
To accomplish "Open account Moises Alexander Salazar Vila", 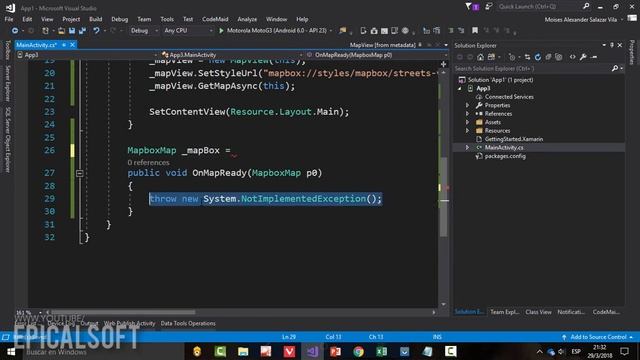I will 581,19.
